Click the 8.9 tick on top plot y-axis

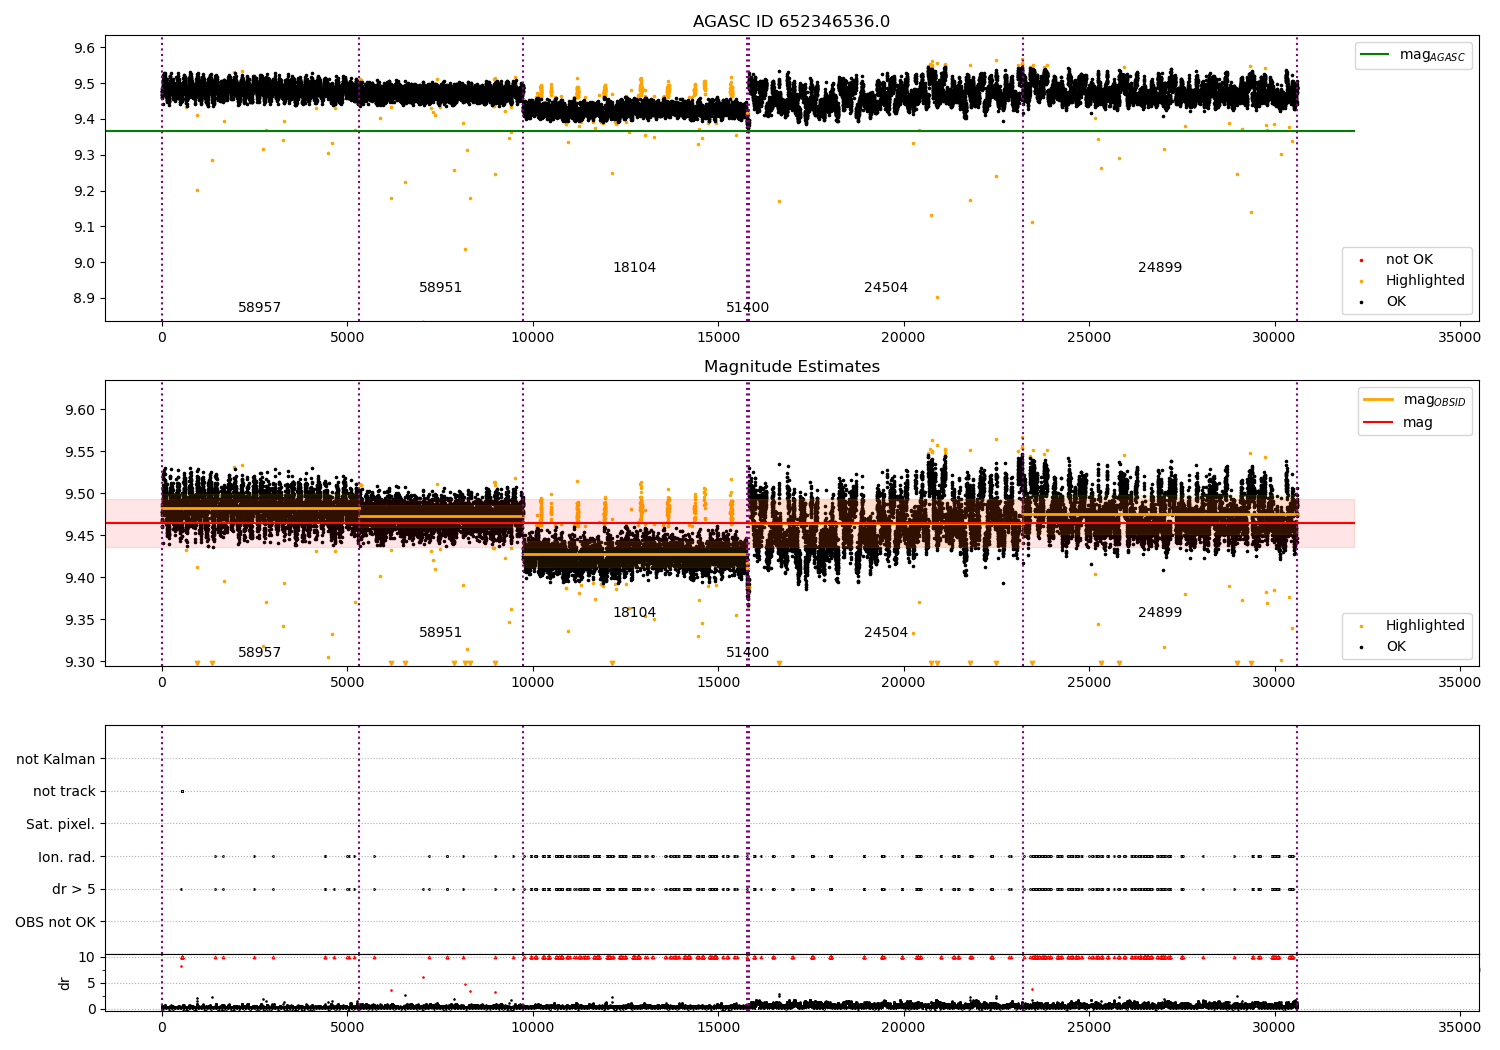pos(84,299)
